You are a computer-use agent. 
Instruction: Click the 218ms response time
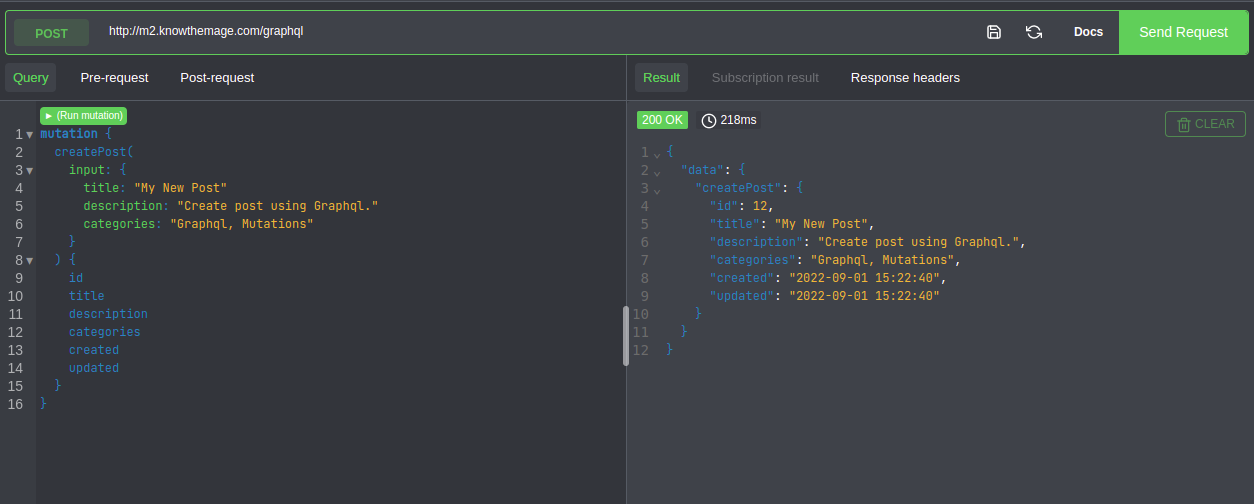(739, 120)
